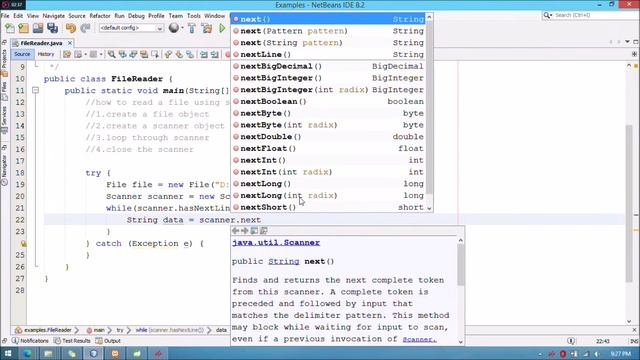Open the Output panel
This screenshot has width=640, height=360.
point(108,340)
